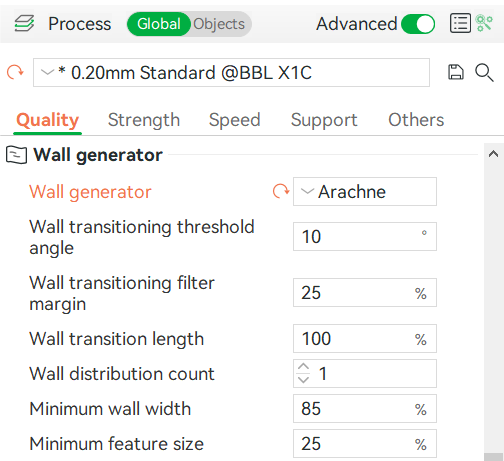
Task: Open the settings list view icon
Action: click(x=460, y=23)
